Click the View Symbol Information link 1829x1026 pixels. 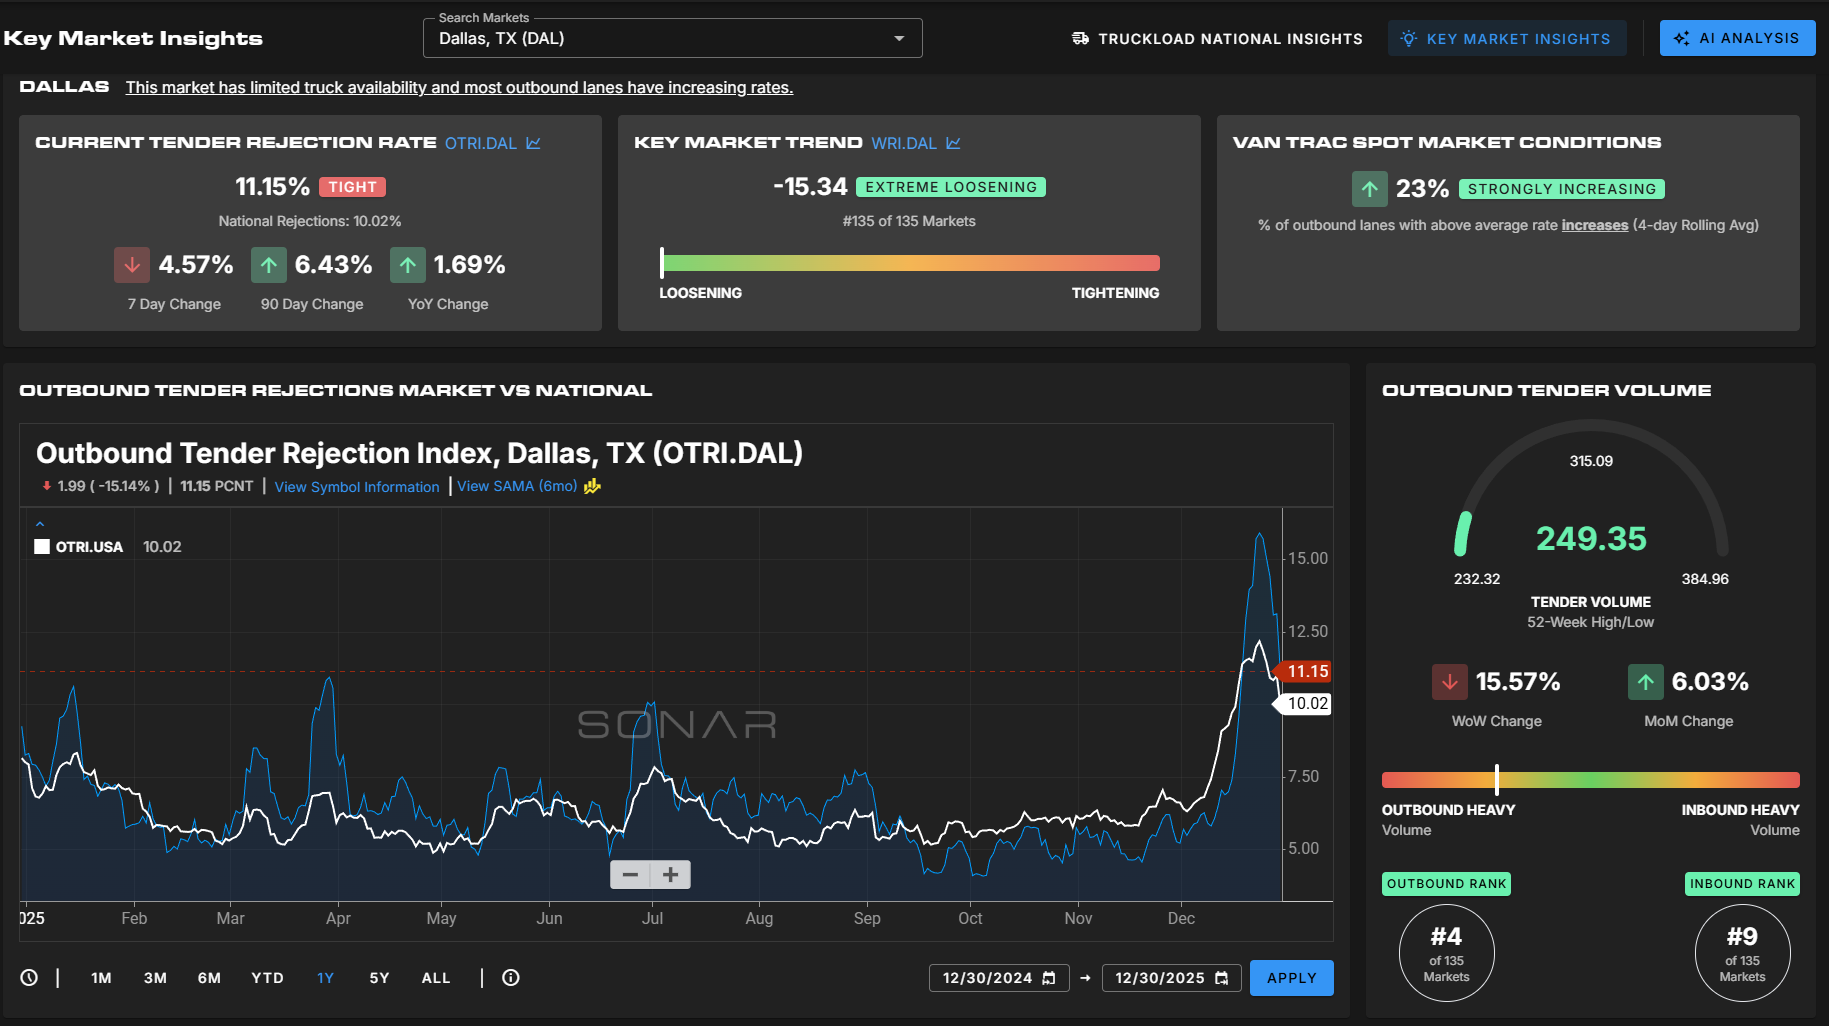(x=357, y=487)
